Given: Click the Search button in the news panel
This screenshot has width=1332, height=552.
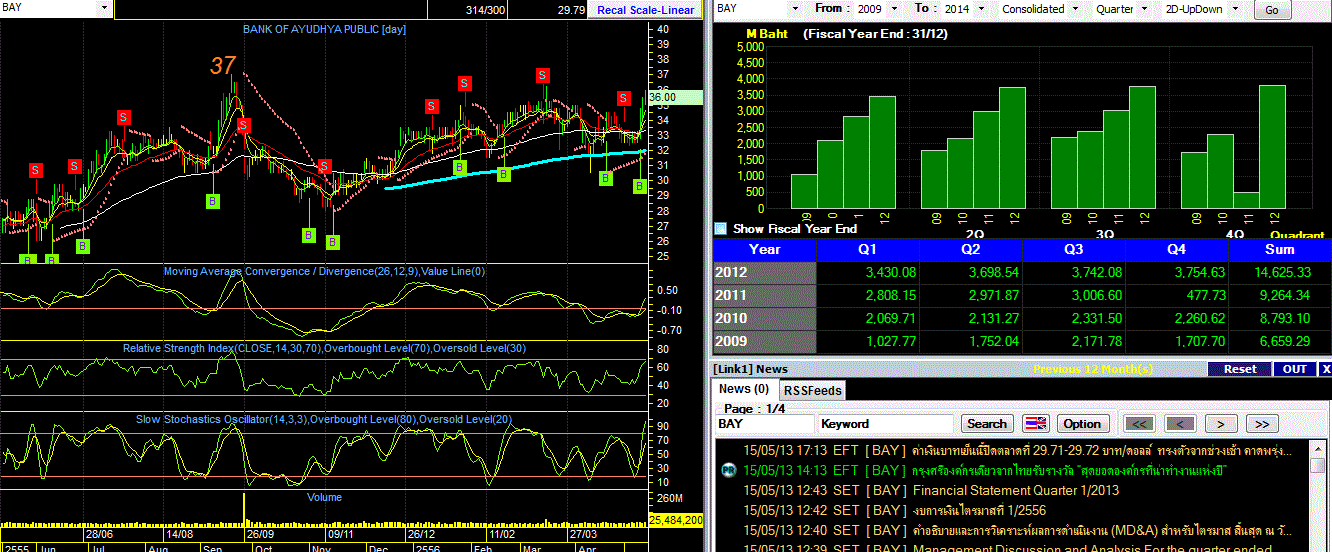Looking at the screenshot, I should click(x=987, y=424).
